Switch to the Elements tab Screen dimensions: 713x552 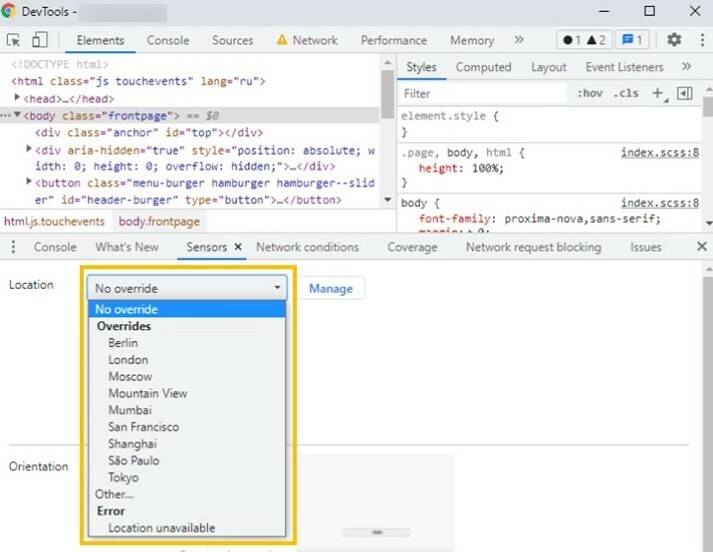coord(100,40)
